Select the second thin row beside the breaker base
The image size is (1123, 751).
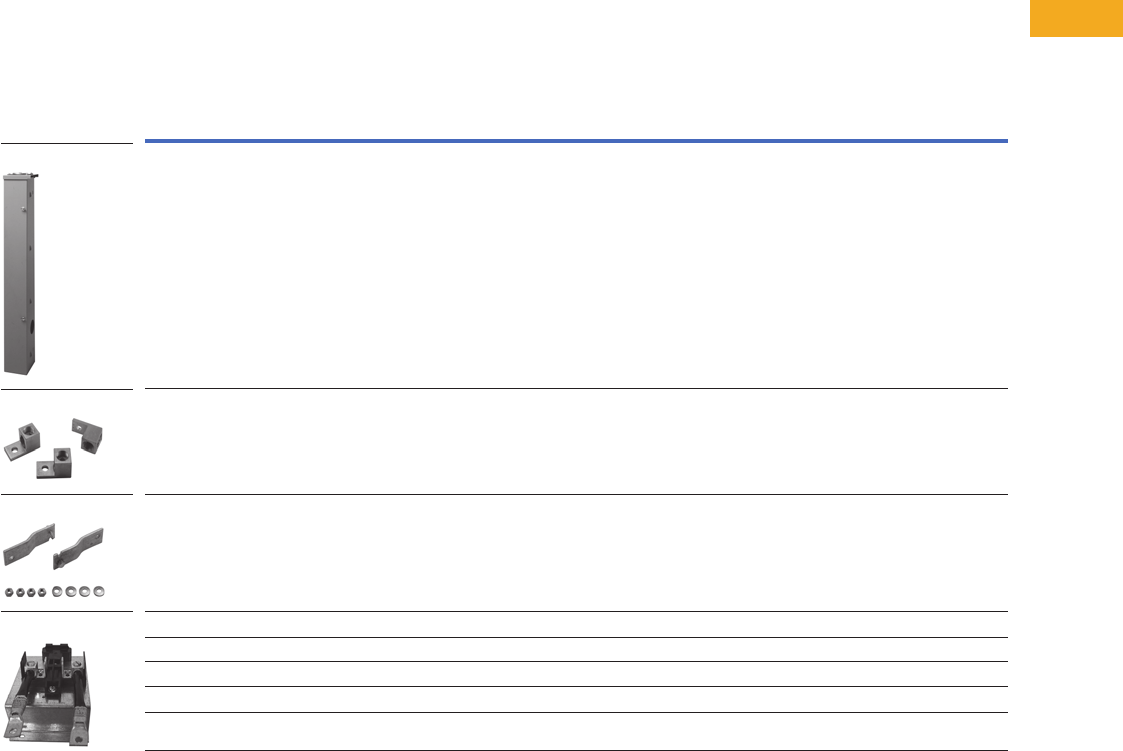(576, 649)
